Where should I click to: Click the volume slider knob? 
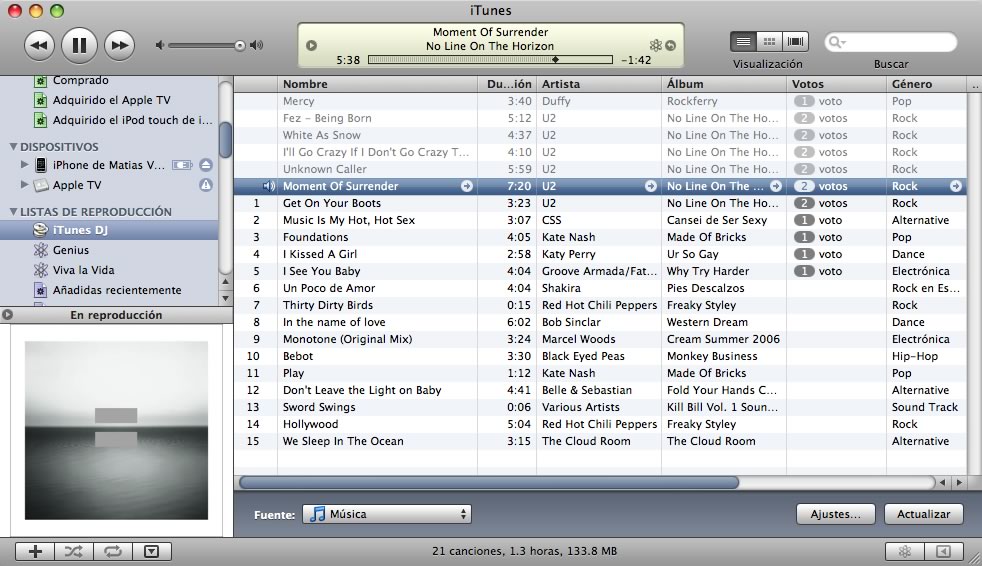click(240, 45)
